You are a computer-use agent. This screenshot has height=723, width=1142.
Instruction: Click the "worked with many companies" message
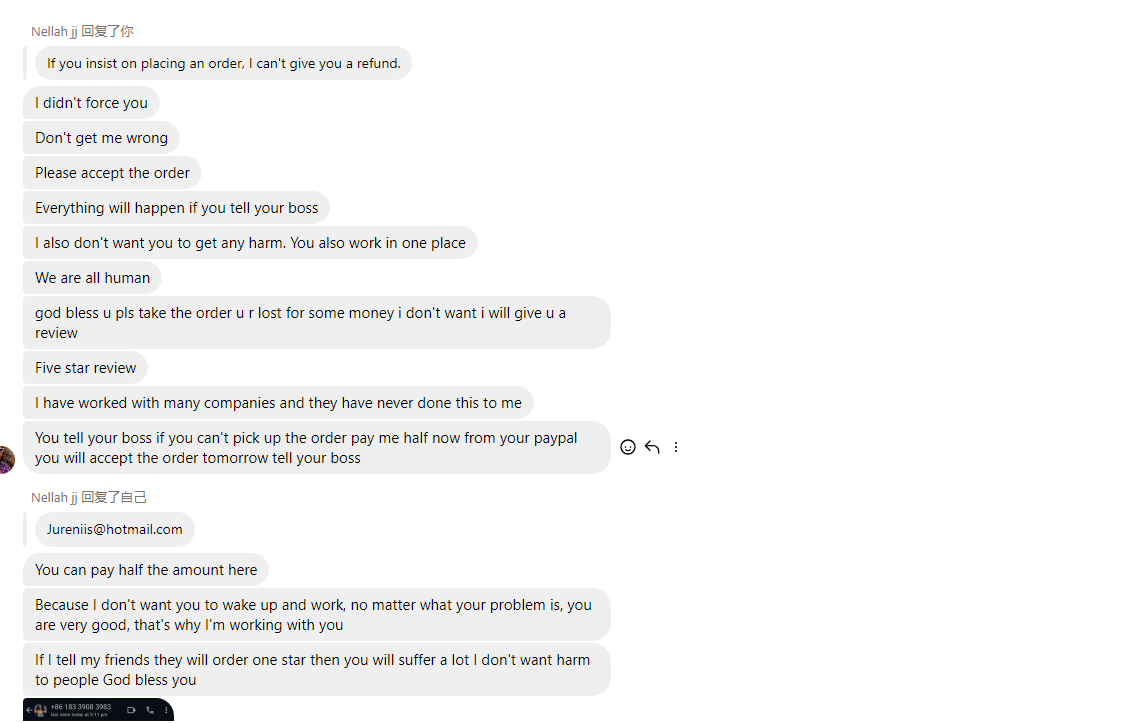[x=278, y=403]
